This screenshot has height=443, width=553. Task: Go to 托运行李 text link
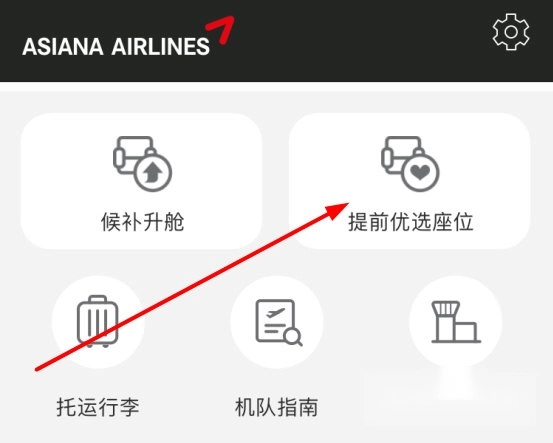[98, 407]
